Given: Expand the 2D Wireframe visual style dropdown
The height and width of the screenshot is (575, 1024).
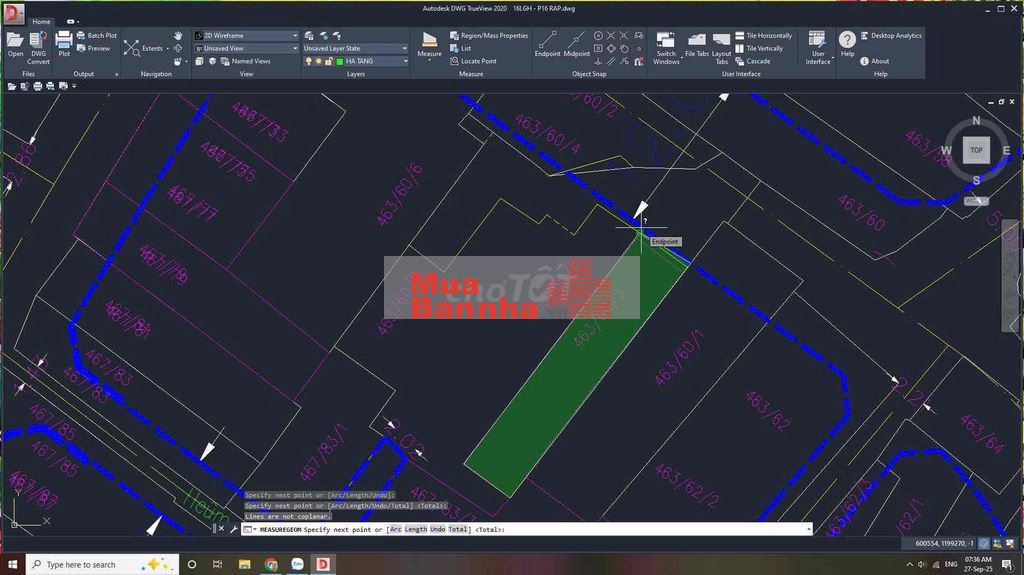Looking at the screenshot, I should click(295, 35).
